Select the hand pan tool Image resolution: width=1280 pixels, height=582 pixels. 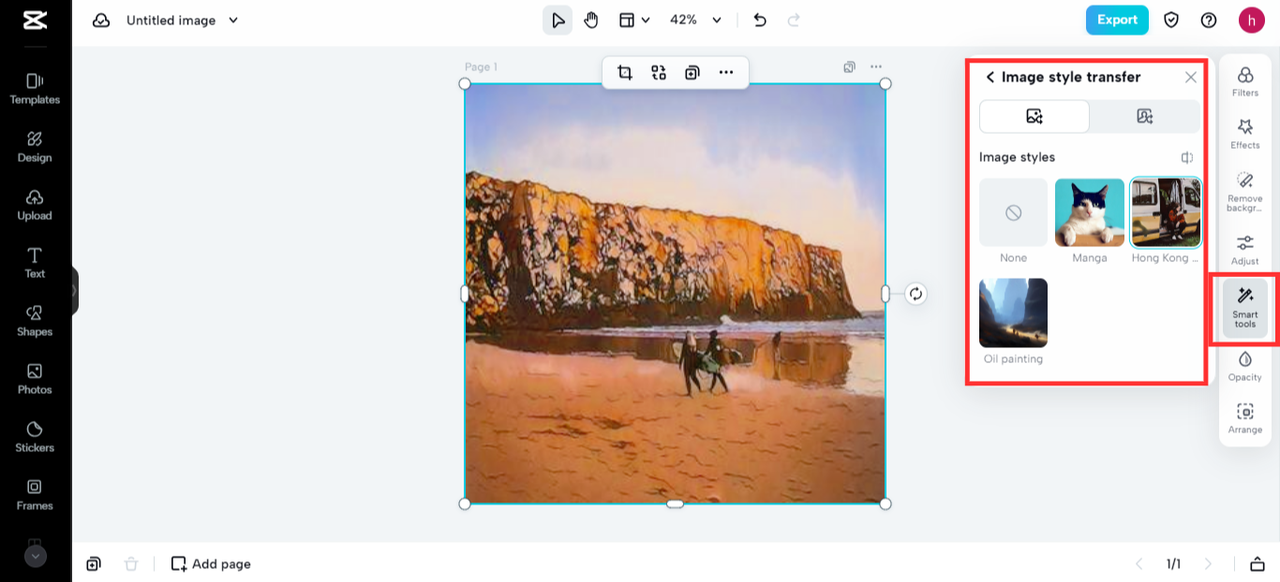(591, 20)
